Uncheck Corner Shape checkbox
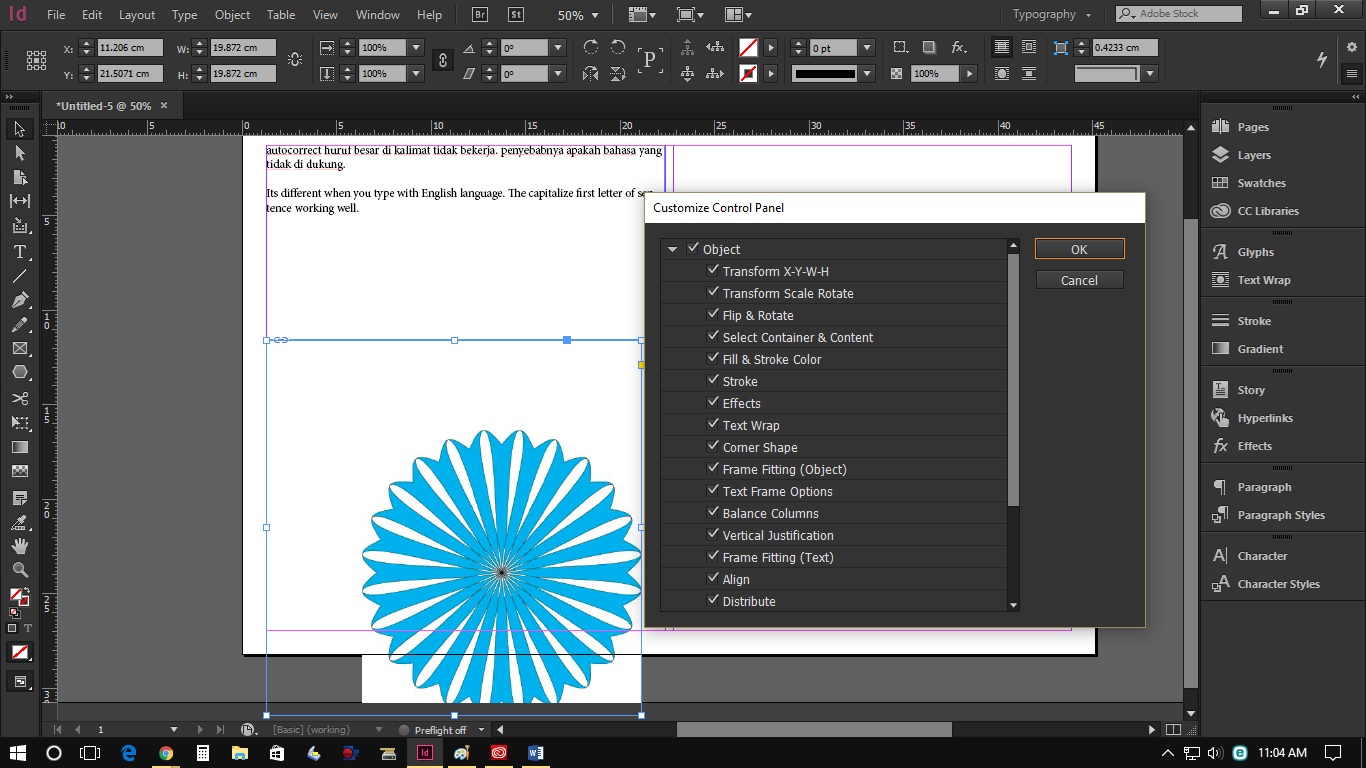Viewport: 1366px width, 768px height. click(713, 446)
